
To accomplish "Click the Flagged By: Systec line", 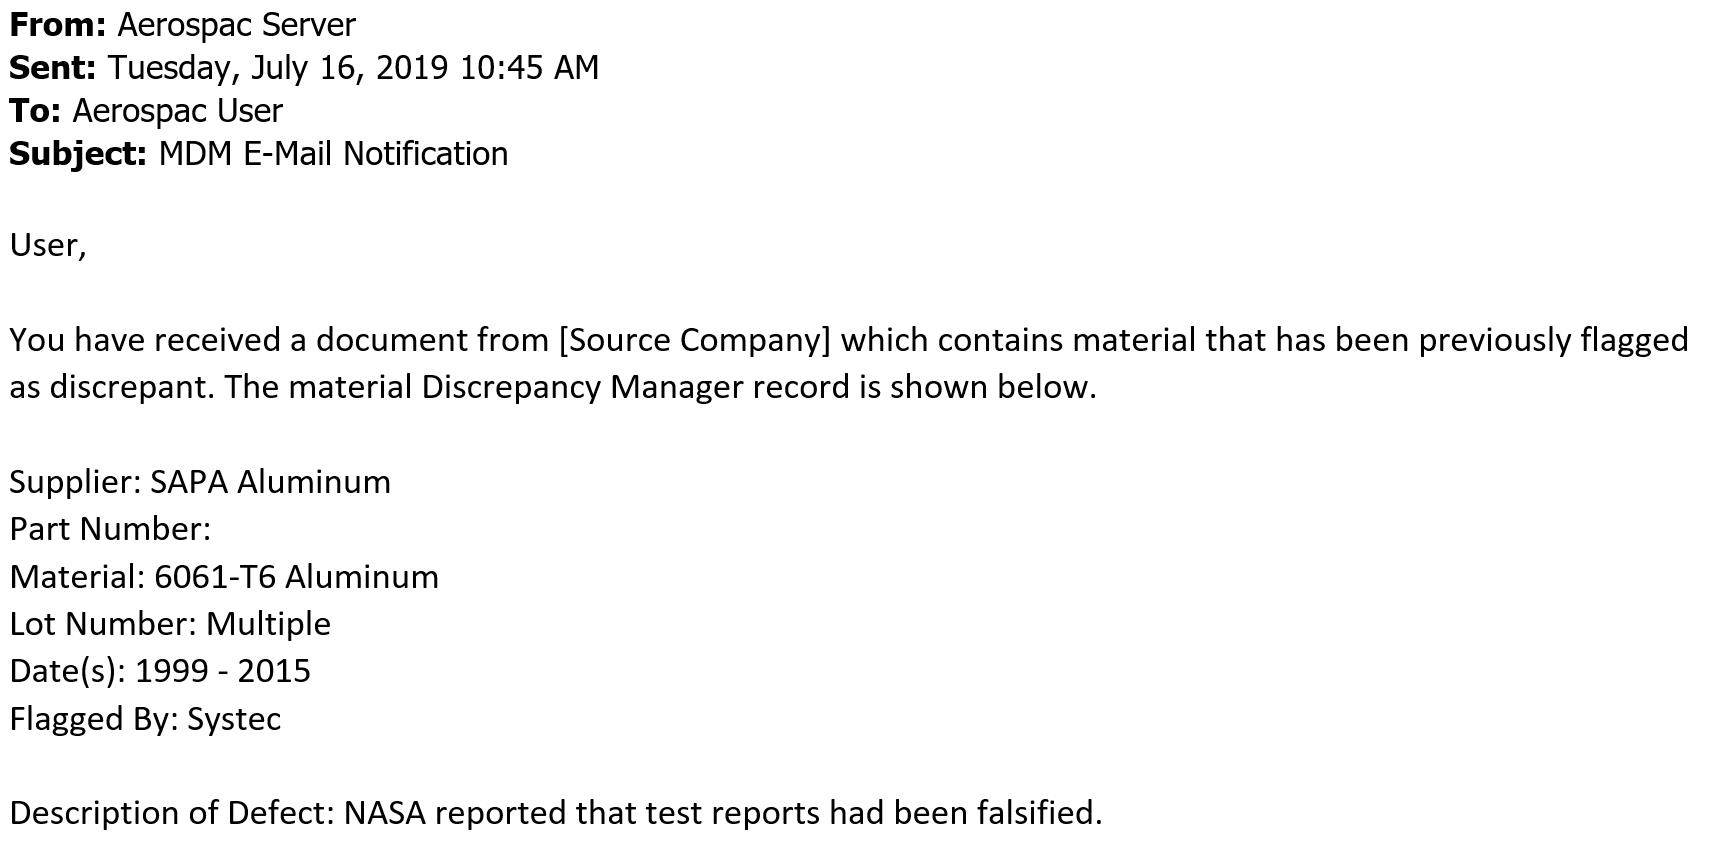I will (x=145, y=719).
